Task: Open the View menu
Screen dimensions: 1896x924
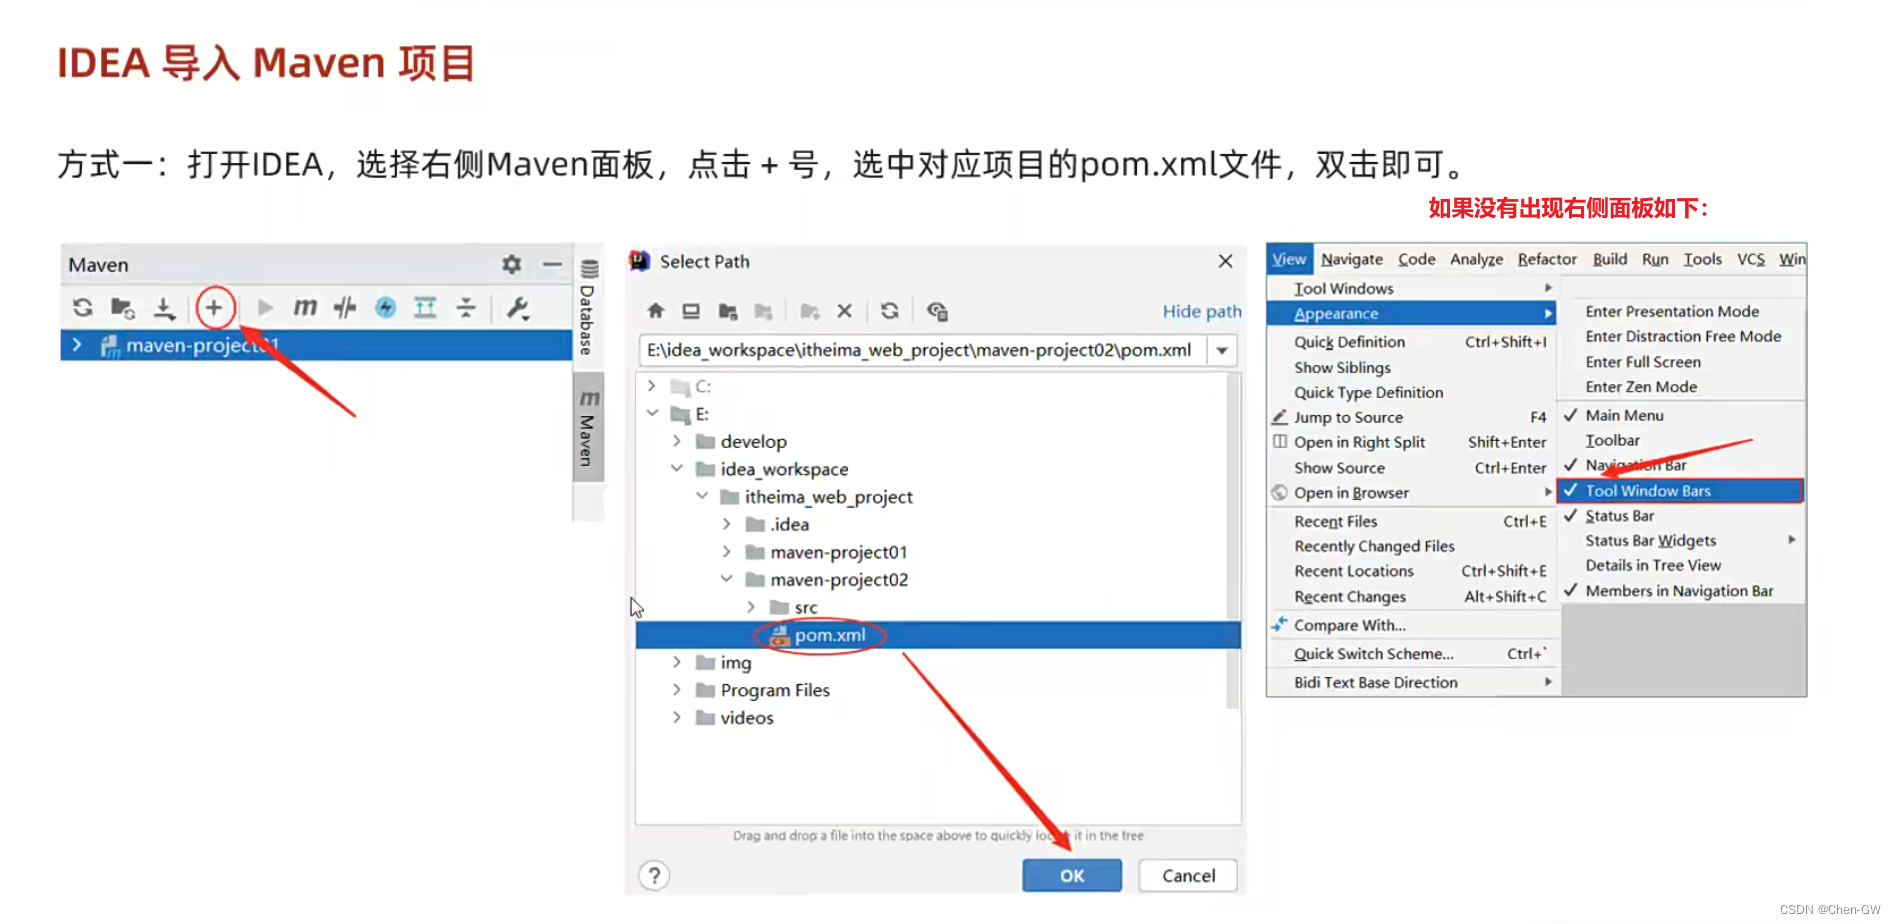Action: point(1289,259)
